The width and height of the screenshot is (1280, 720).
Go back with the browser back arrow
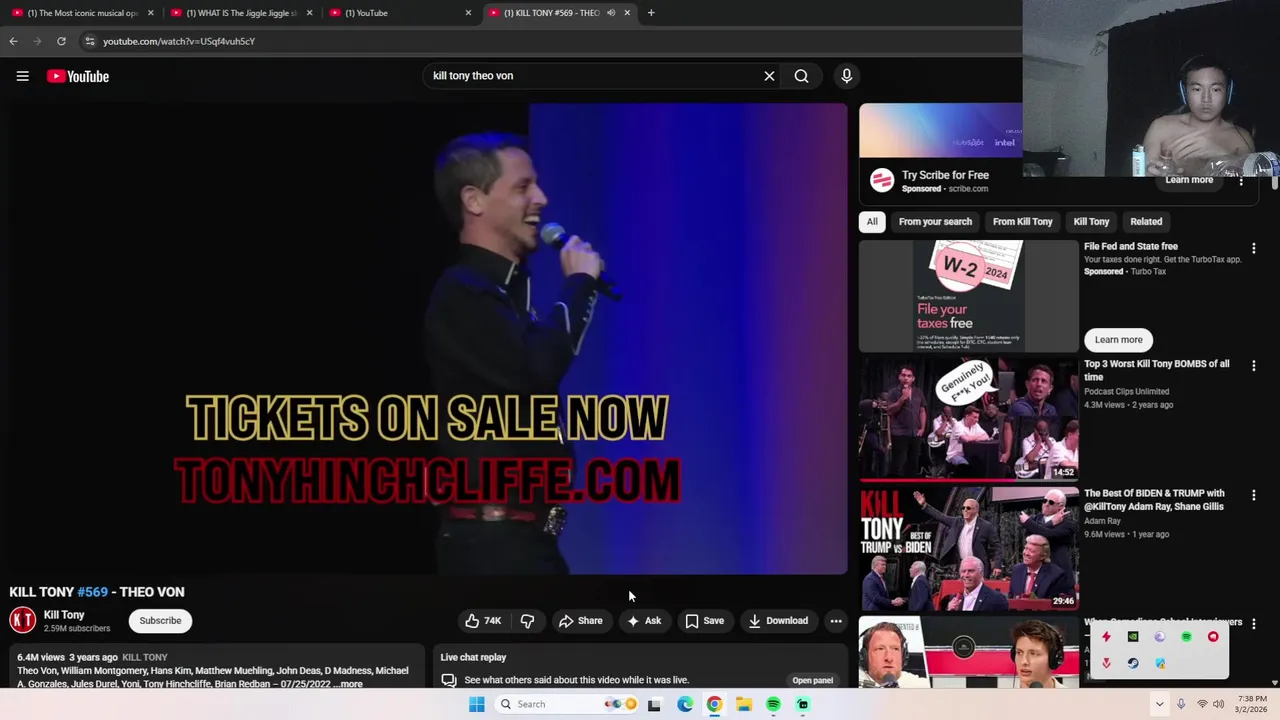[13, 41]
